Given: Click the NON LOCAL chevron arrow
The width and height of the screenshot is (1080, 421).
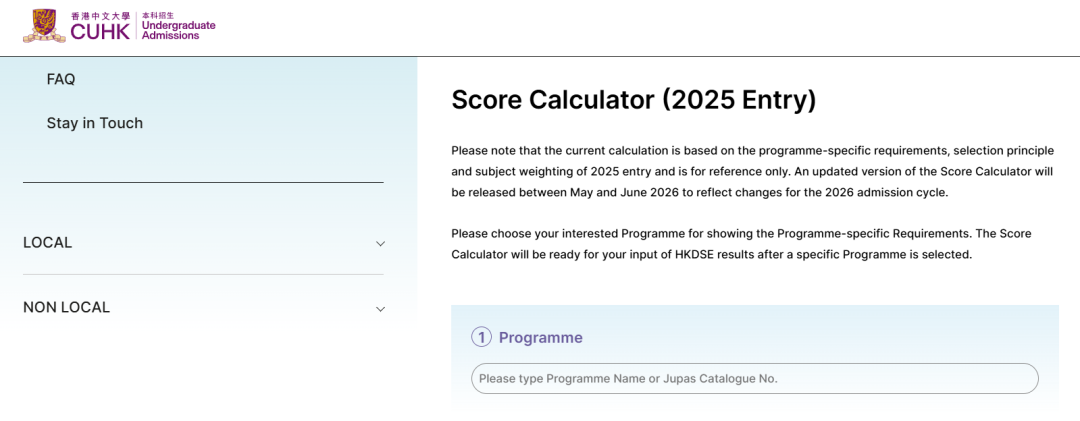Looking at the screenshot, I should (380, 309).
